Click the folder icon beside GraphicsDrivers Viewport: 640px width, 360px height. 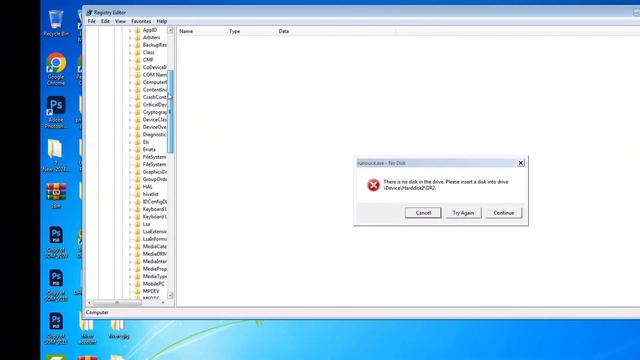[138, 172]
